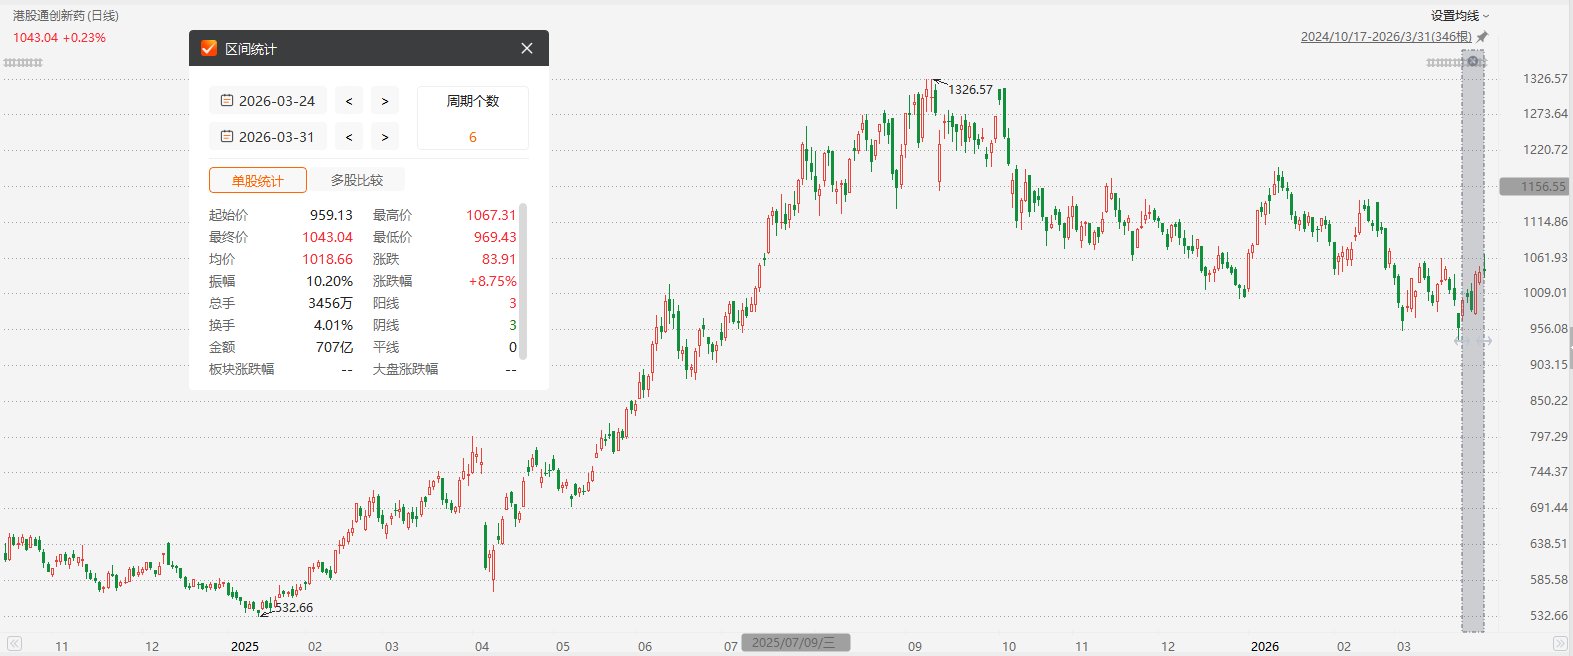This screenshot has height=656, width=1573.
Task: Click the 振幅 value 10.20%
Action: coord(329,281)
